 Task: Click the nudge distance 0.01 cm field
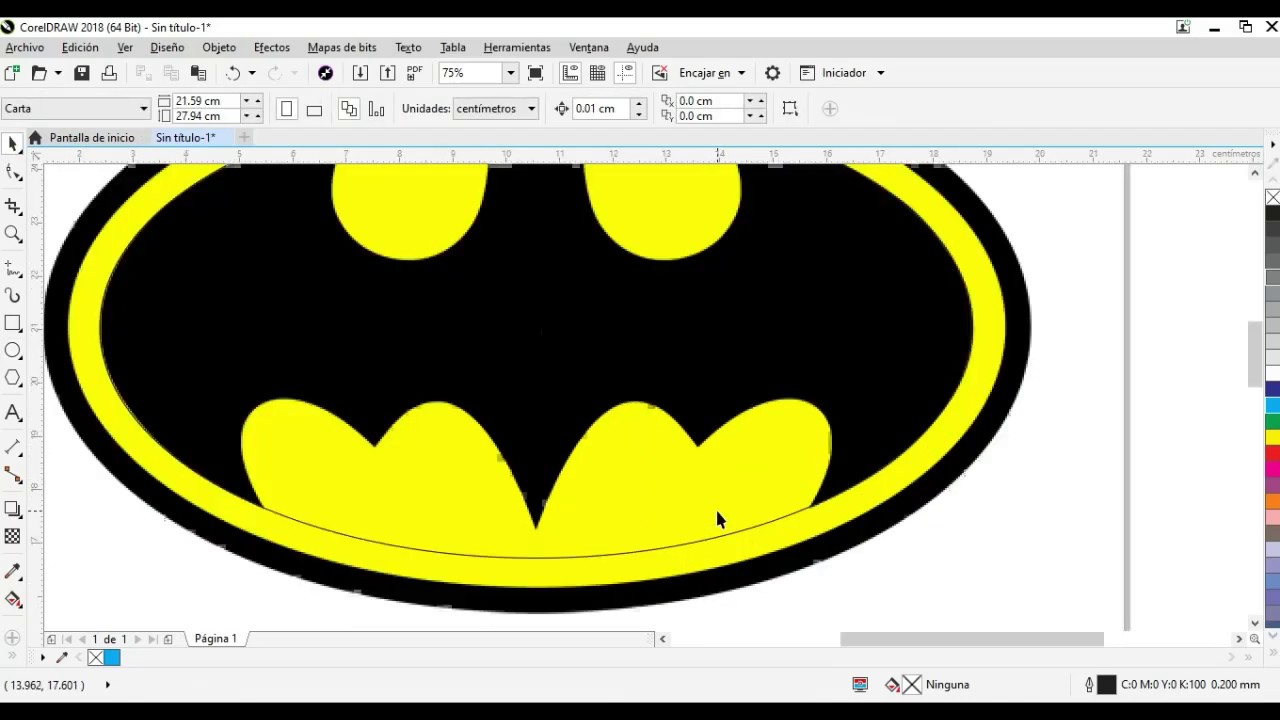click(x=602, y=108)
